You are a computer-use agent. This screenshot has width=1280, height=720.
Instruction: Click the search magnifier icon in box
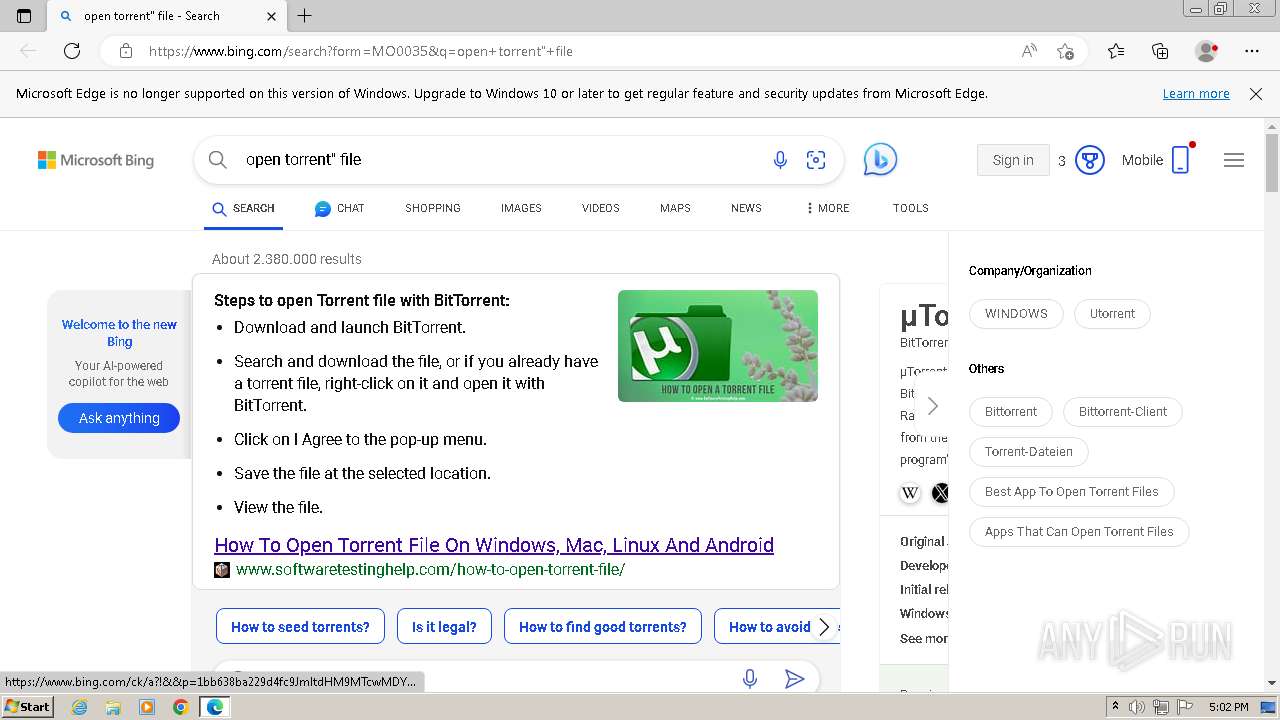[x=217, y=160]
